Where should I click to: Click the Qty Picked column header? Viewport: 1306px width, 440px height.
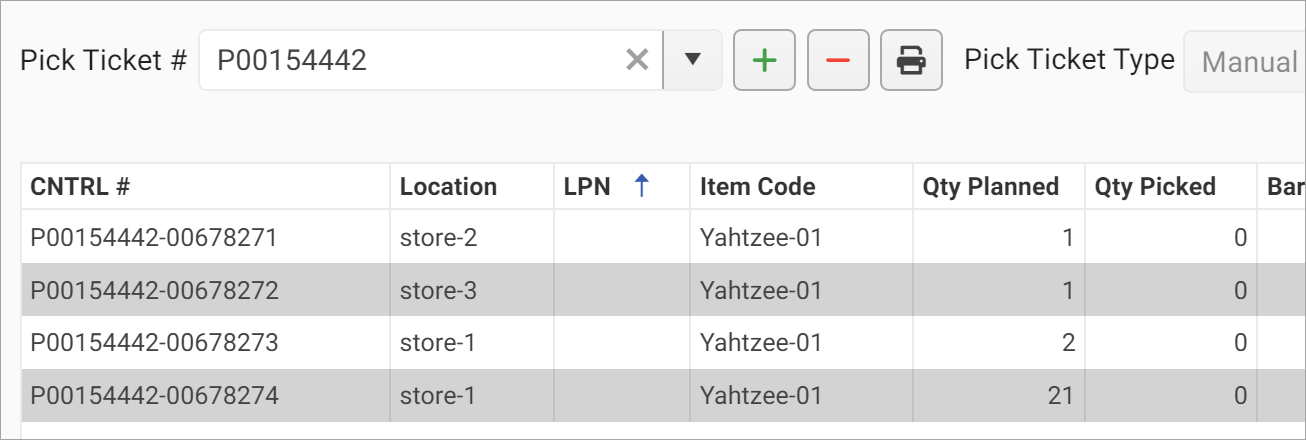point(1155,187)
